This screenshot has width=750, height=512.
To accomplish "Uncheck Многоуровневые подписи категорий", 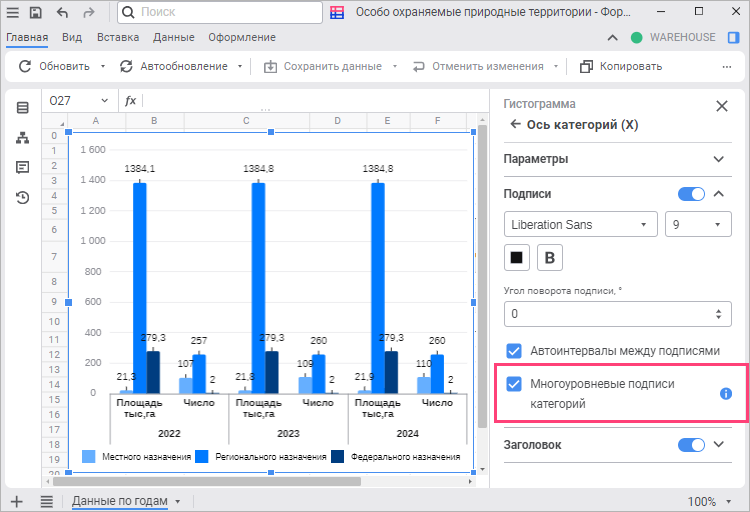I will point(514,384).
